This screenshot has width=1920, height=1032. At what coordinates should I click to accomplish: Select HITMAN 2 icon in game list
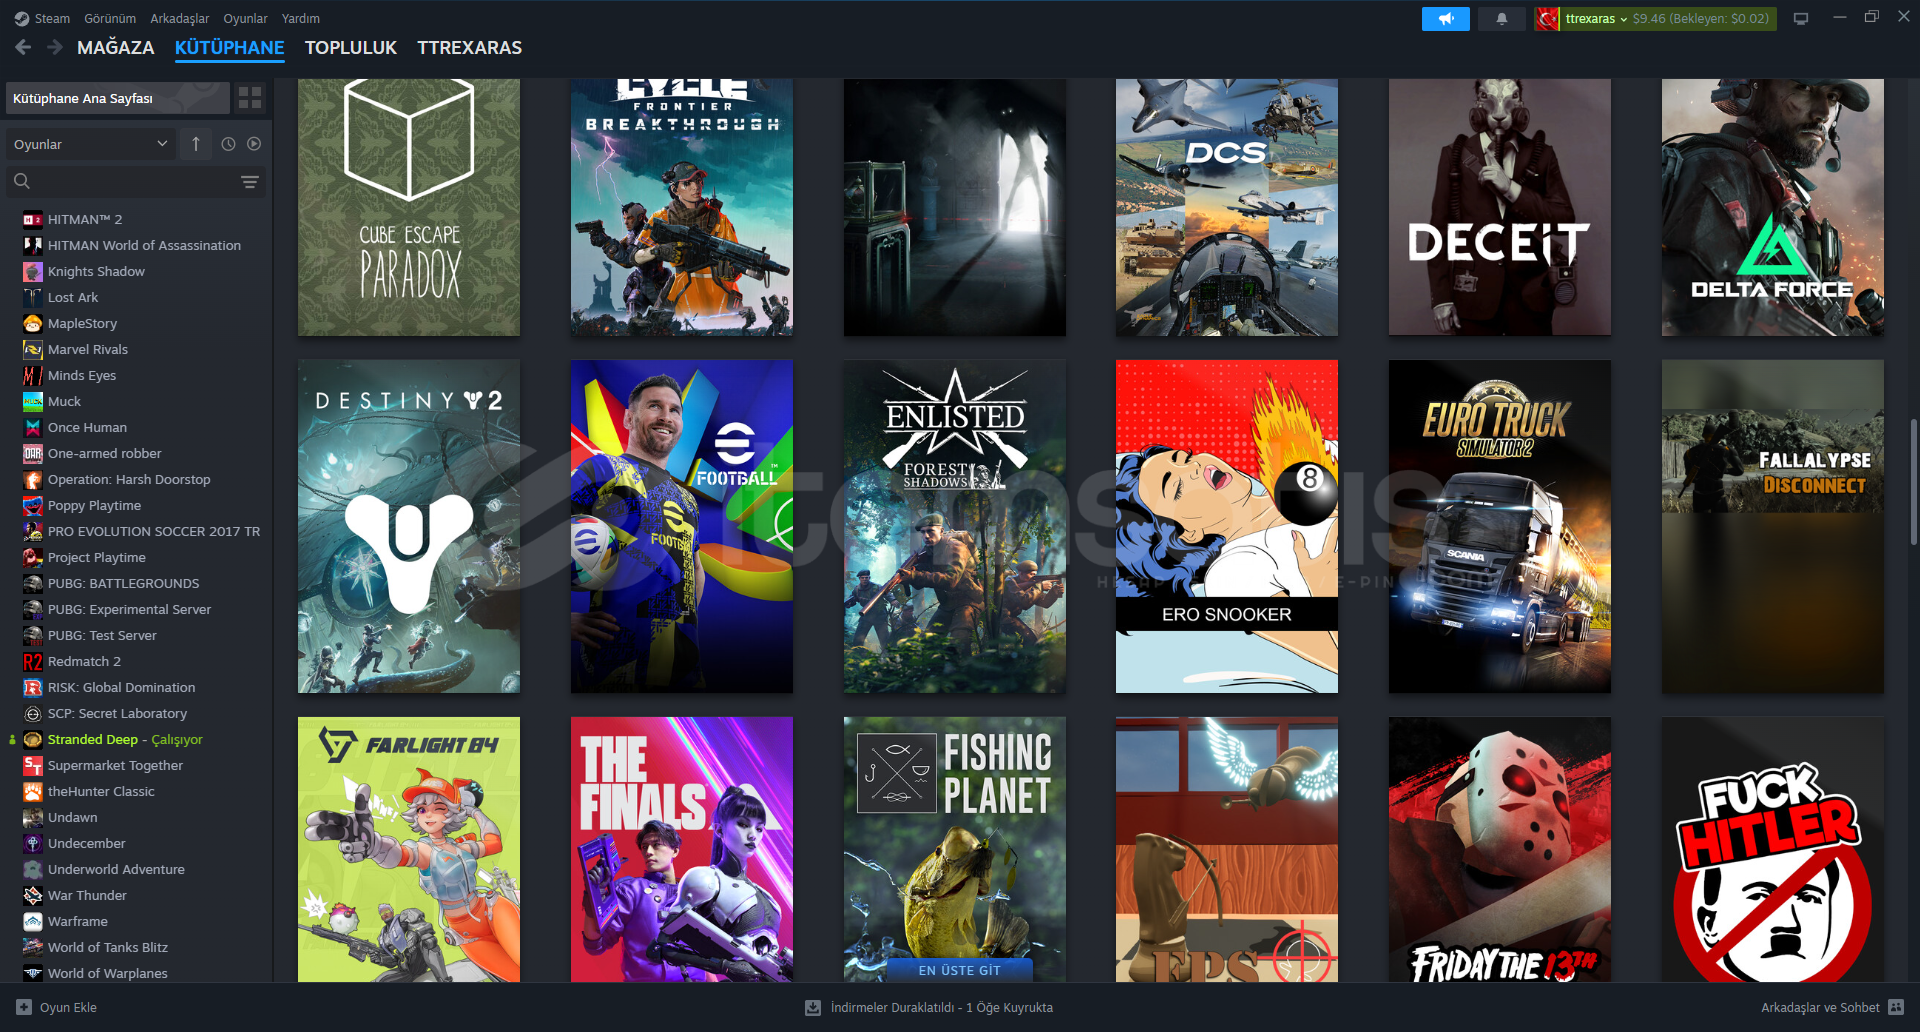(33, 219)
